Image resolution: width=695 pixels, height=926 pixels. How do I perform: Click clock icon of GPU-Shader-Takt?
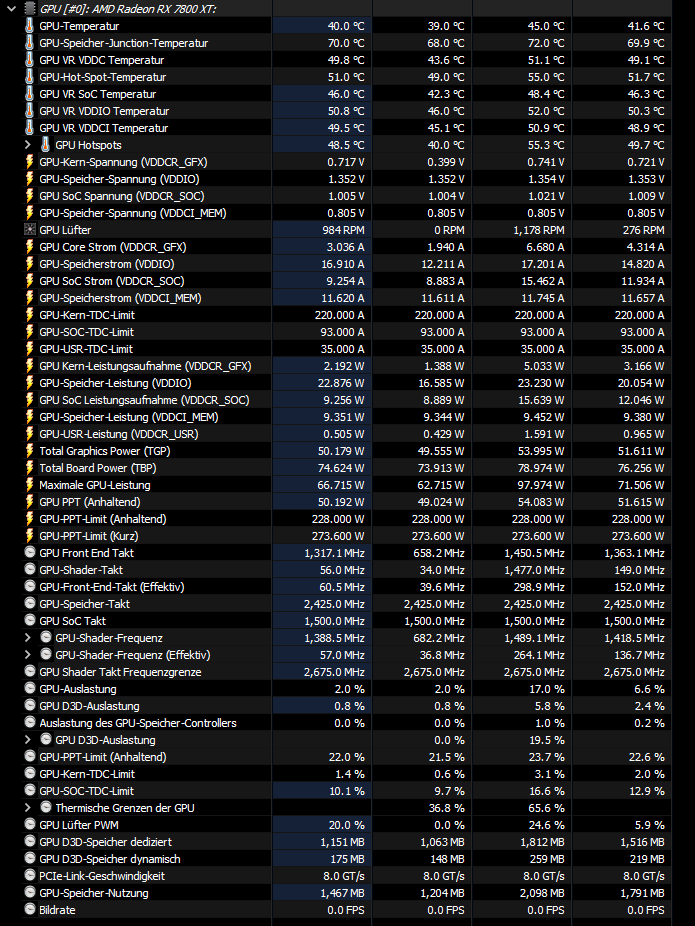30,570
